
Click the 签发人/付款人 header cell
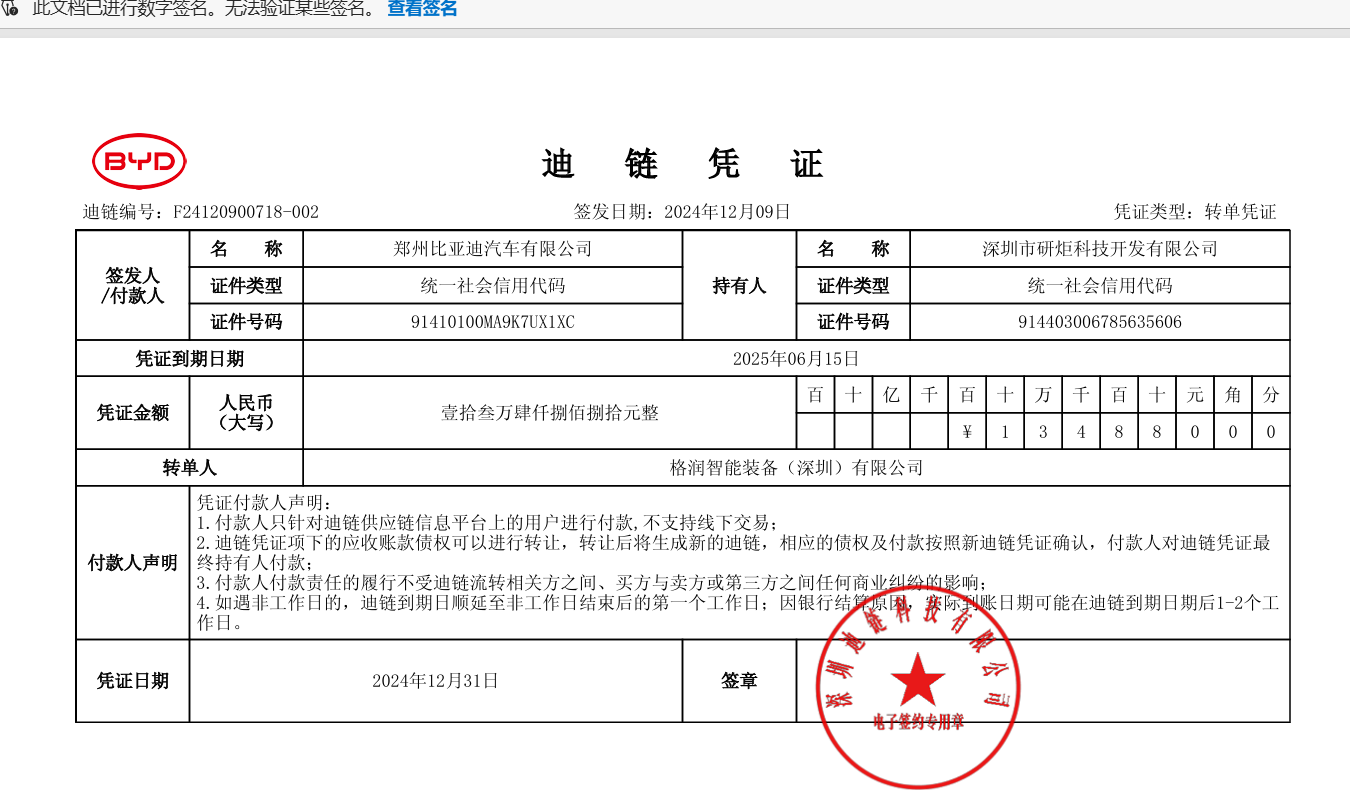click(x=133, y=285)
